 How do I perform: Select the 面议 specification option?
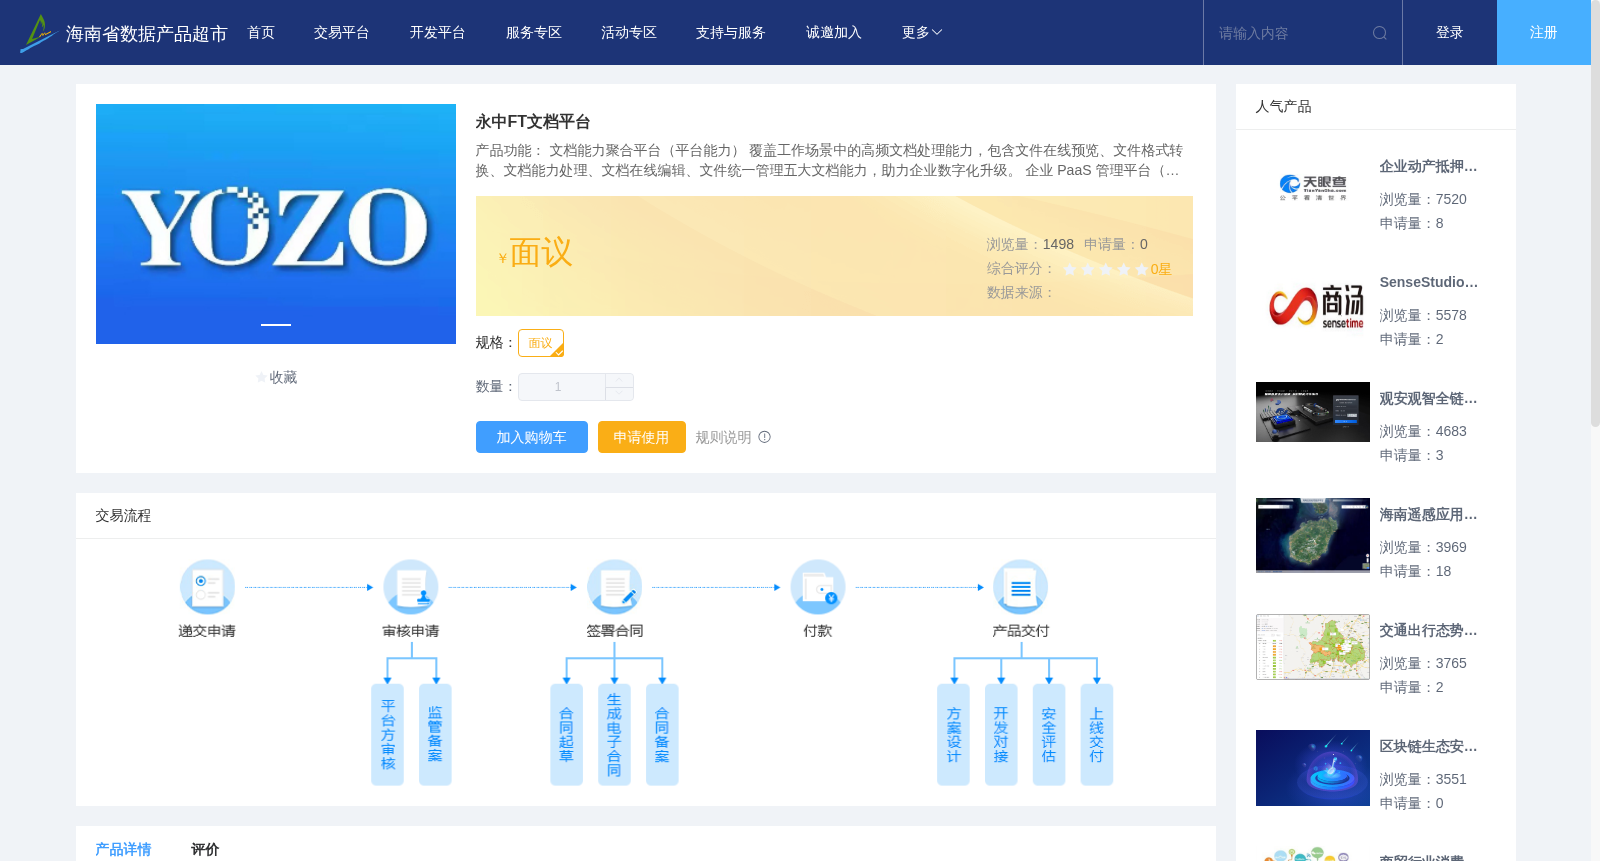click(541, 343)
